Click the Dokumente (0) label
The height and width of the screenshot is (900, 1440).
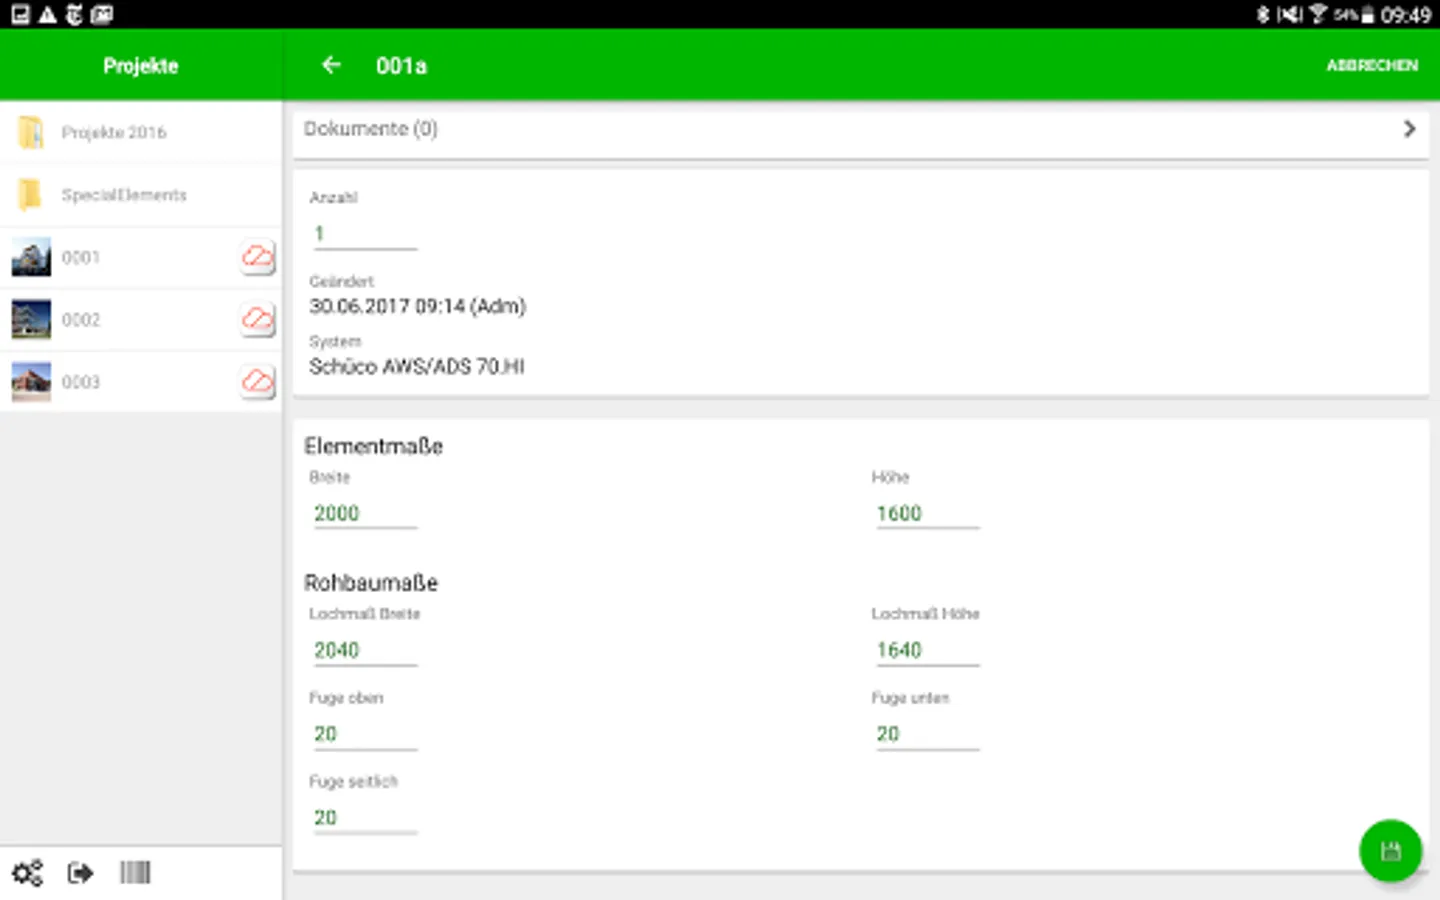[371, 129]
